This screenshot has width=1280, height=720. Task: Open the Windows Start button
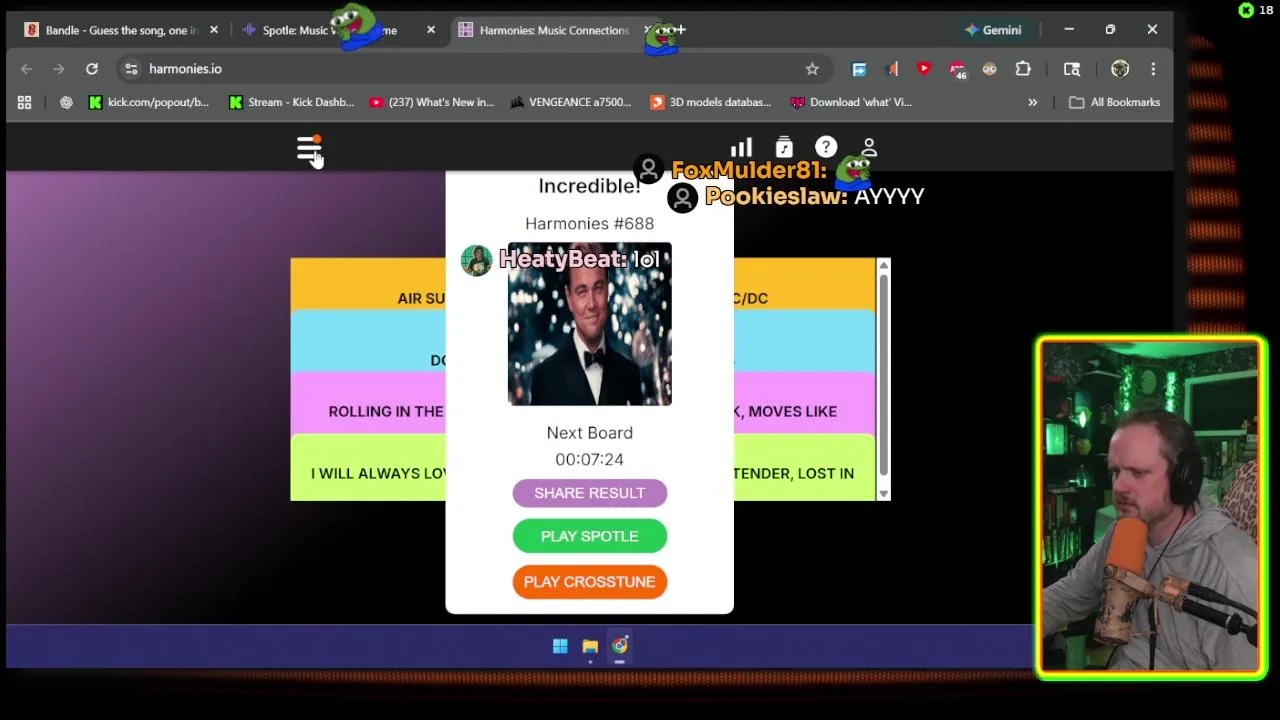pyautogui.click(x=560, y=646)
